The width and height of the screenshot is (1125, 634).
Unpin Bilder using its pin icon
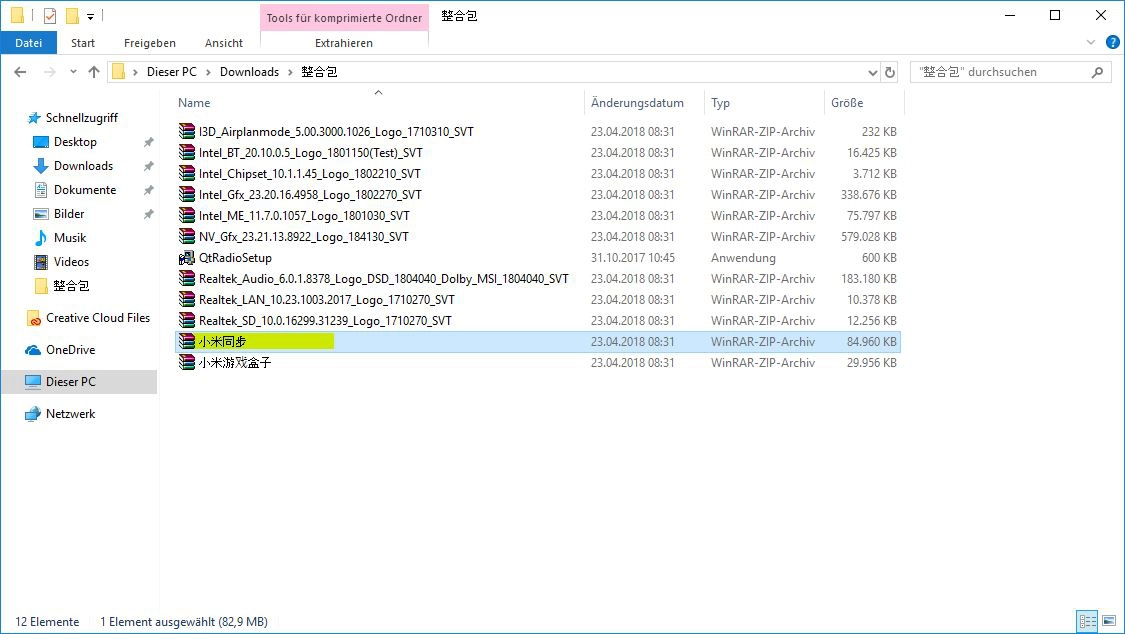(149, 214)
